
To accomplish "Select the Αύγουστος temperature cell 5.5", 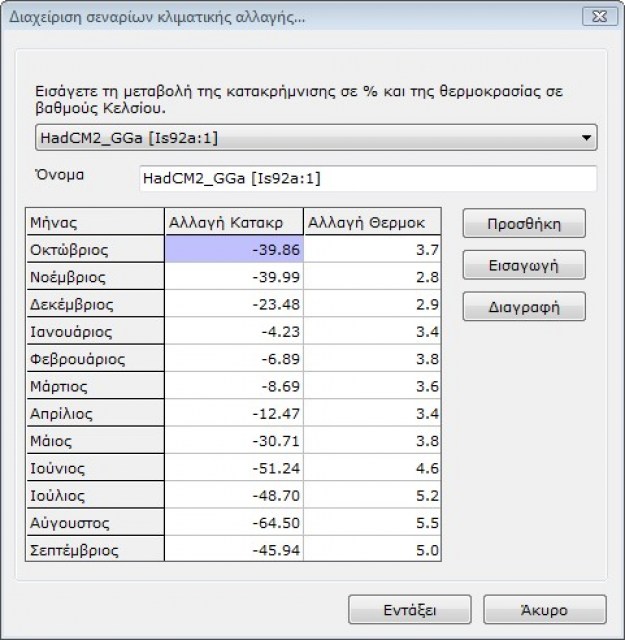I will pos(371,523).
